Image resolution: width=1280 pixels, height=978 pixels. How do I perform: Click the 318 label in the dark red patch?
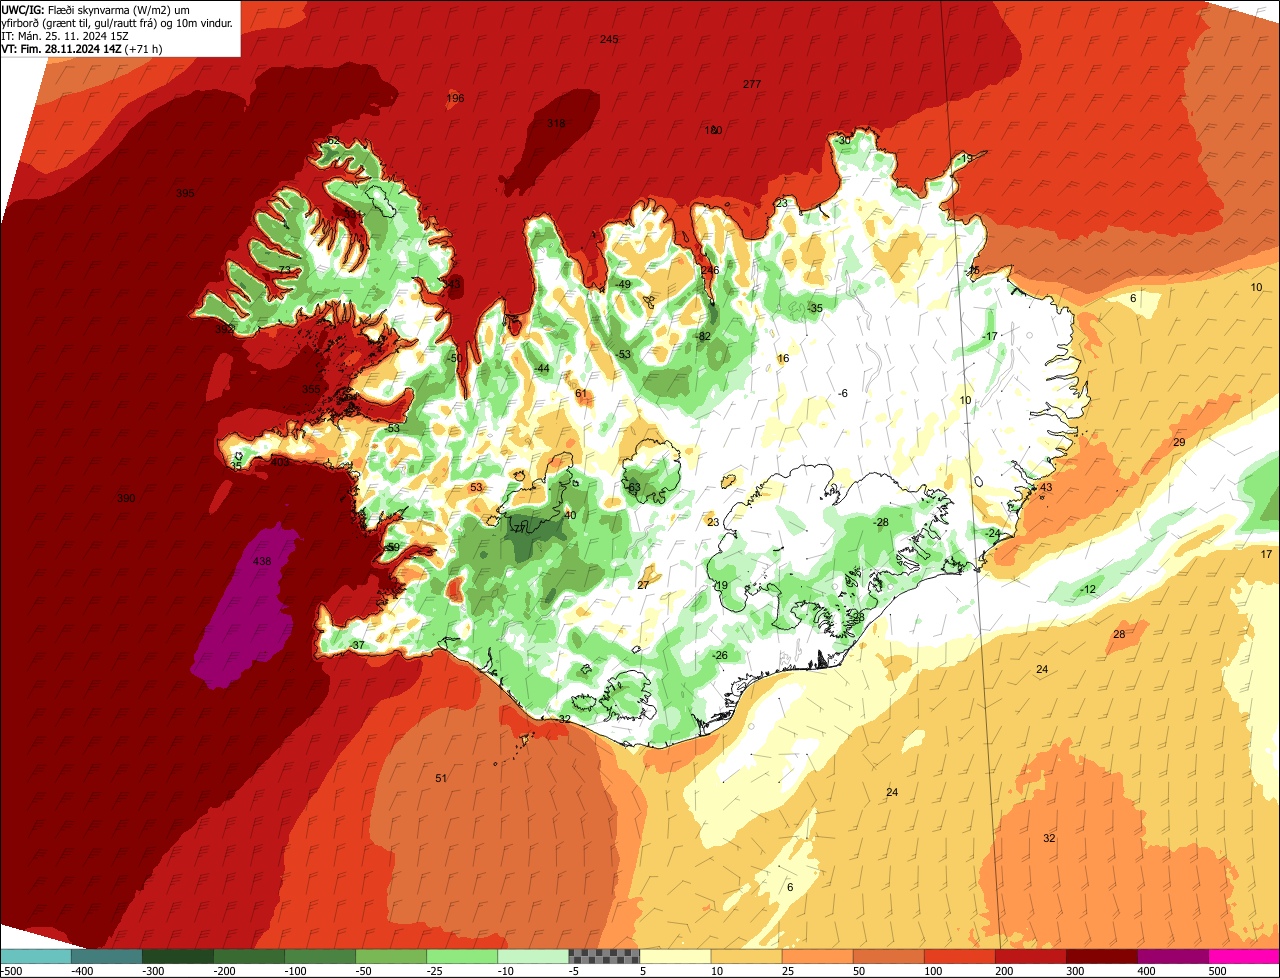[556, 124]
